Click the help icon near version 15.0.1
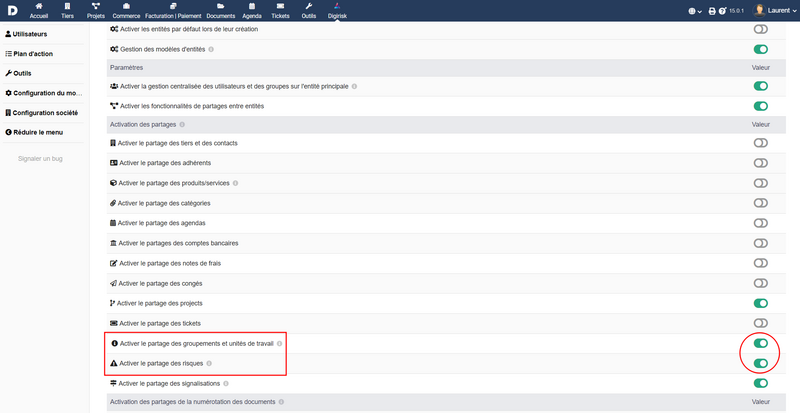800x413 pixels. (722, 11)
